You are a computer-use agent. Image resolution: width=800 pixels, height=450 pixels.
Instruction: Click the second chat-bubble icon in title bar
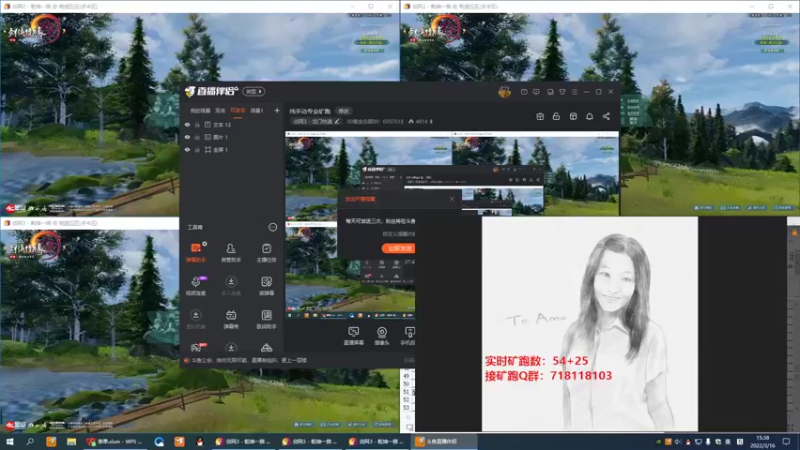coord(536,92)
